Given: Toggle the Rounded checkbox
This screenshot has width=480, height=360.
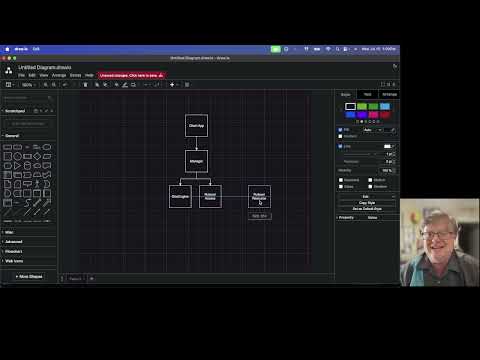Looking at the screenshot, I should [341, 180].
